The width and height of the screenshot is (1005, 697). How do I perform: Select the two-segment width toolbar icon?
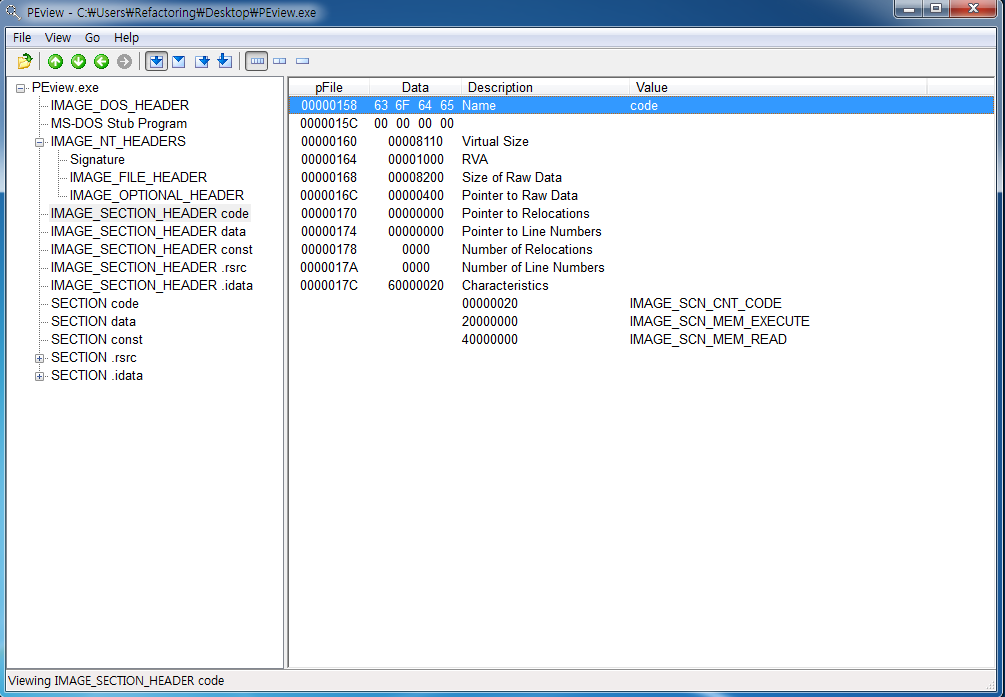tap(279, 62)
